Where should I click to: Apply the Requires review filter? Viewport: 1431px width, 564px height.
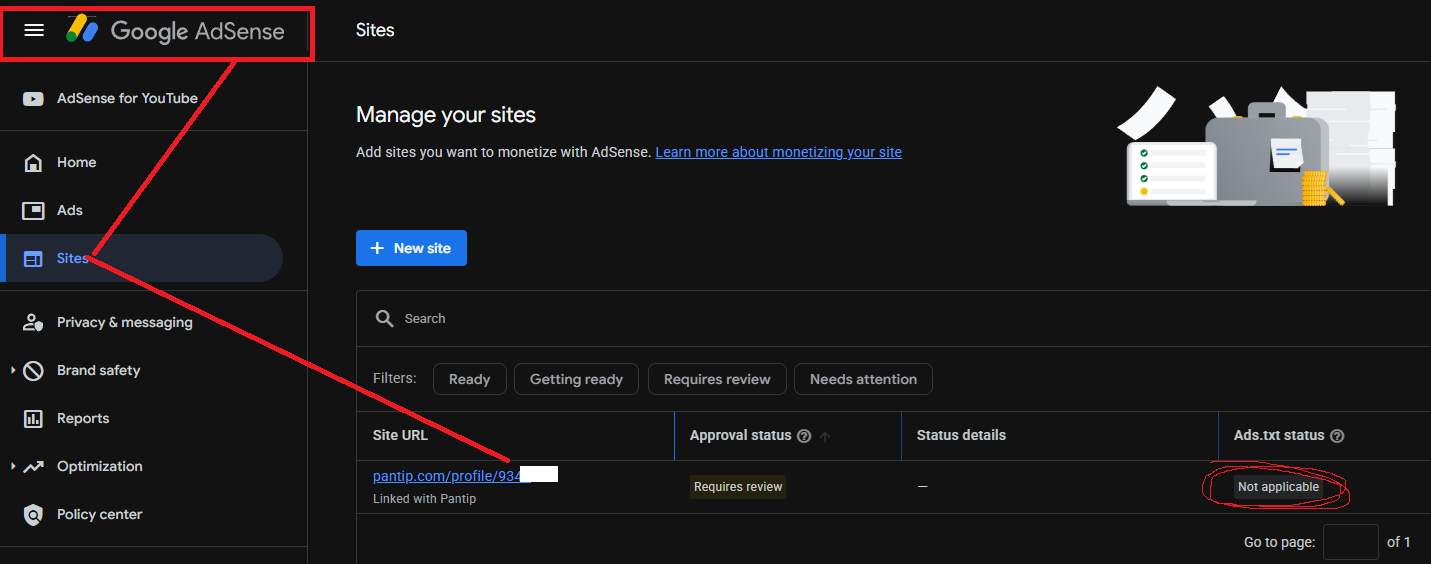click(x=717, y=379)
